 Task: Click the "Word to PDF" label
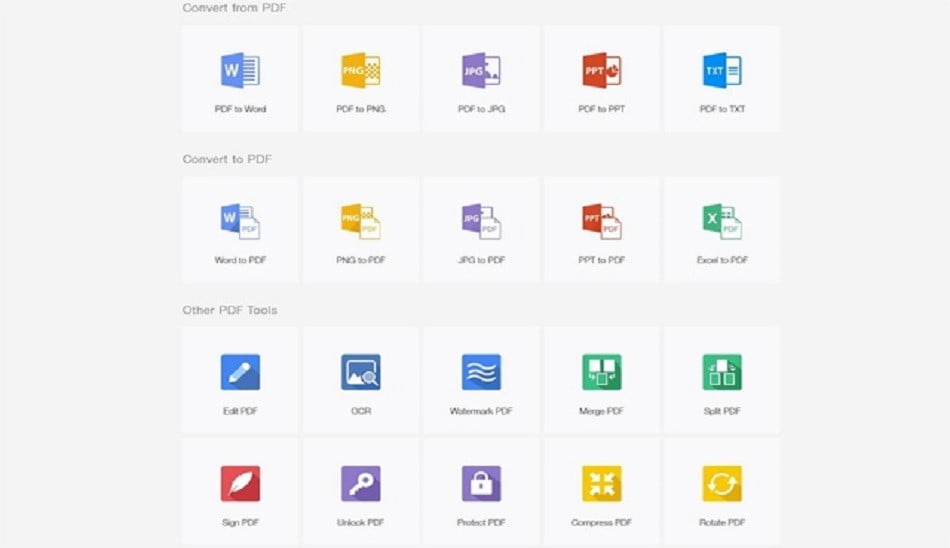[241, 260]
